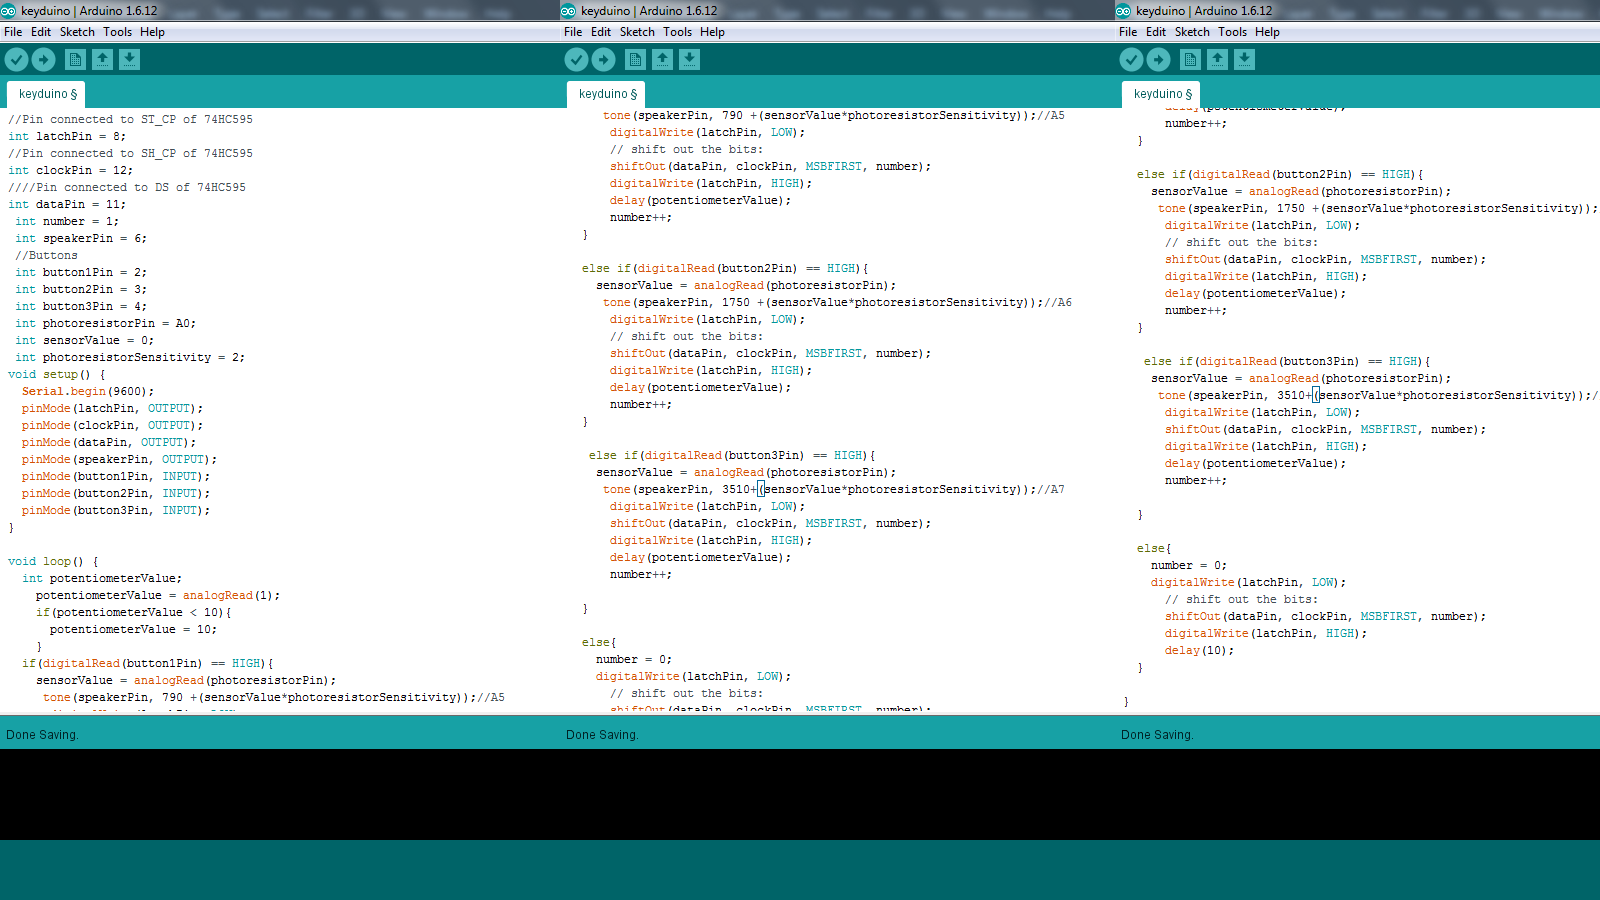Click Save sketch down-arrow icon in right window
The height and width of the screenshot is (900, 1600).
pos(1244,59)
